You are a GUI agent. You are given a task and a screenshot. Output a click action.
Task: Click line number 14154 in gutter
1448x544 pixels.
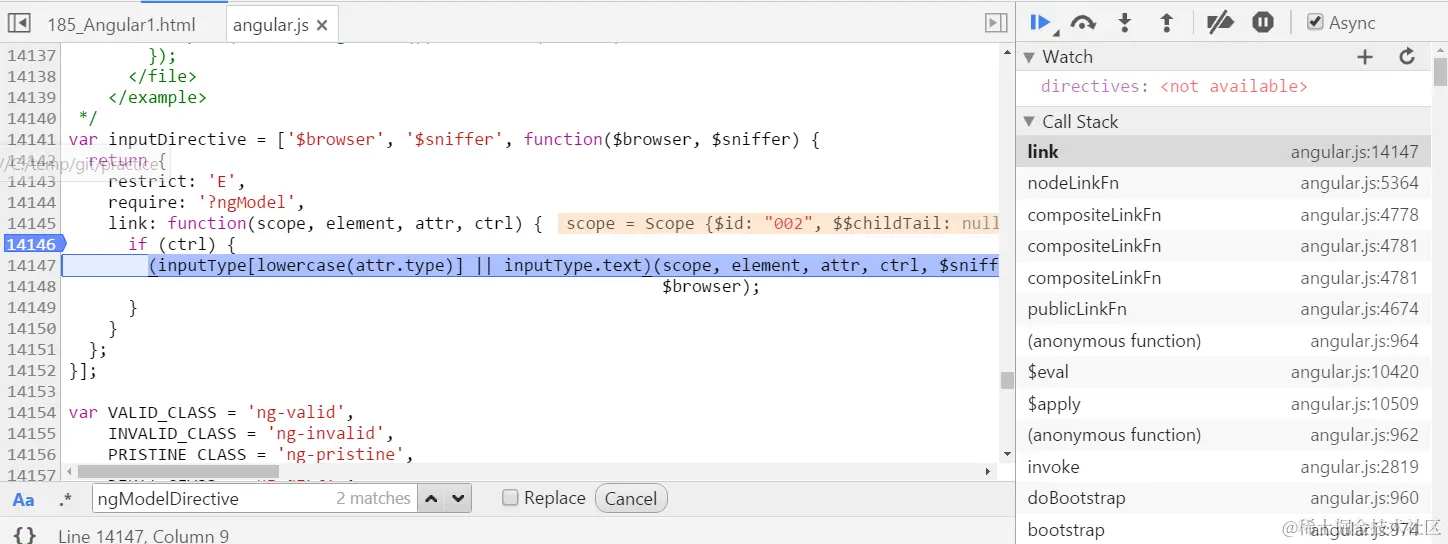31,412
